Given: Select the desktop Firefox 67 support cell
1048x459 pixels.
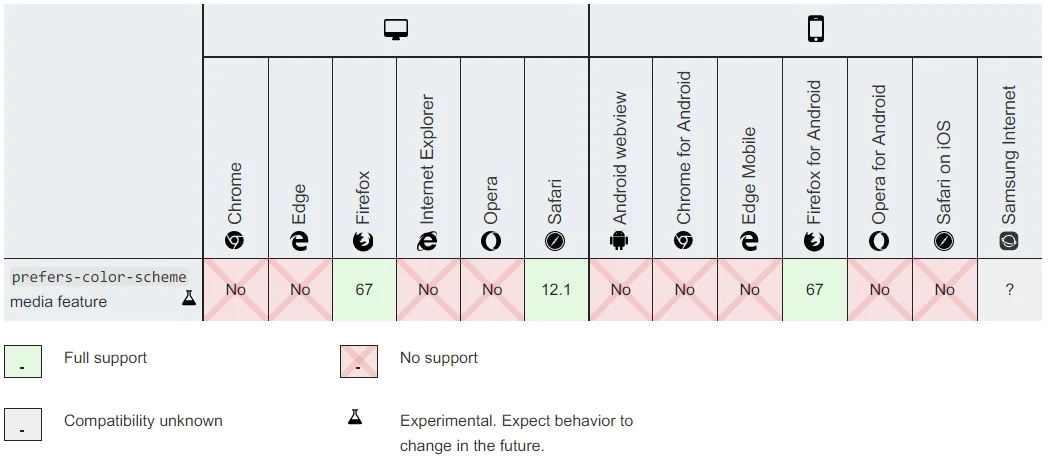Looking at the screenshot, I should point(364,290).
